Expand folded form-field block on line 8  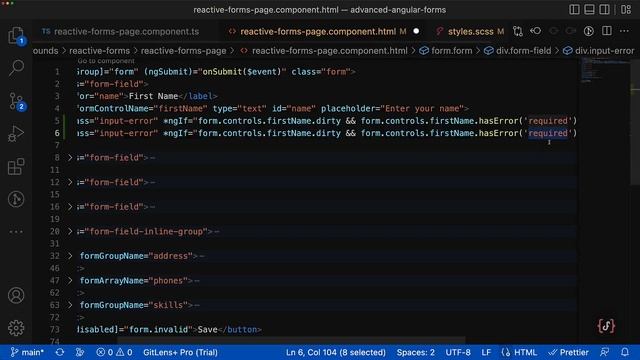70,158
